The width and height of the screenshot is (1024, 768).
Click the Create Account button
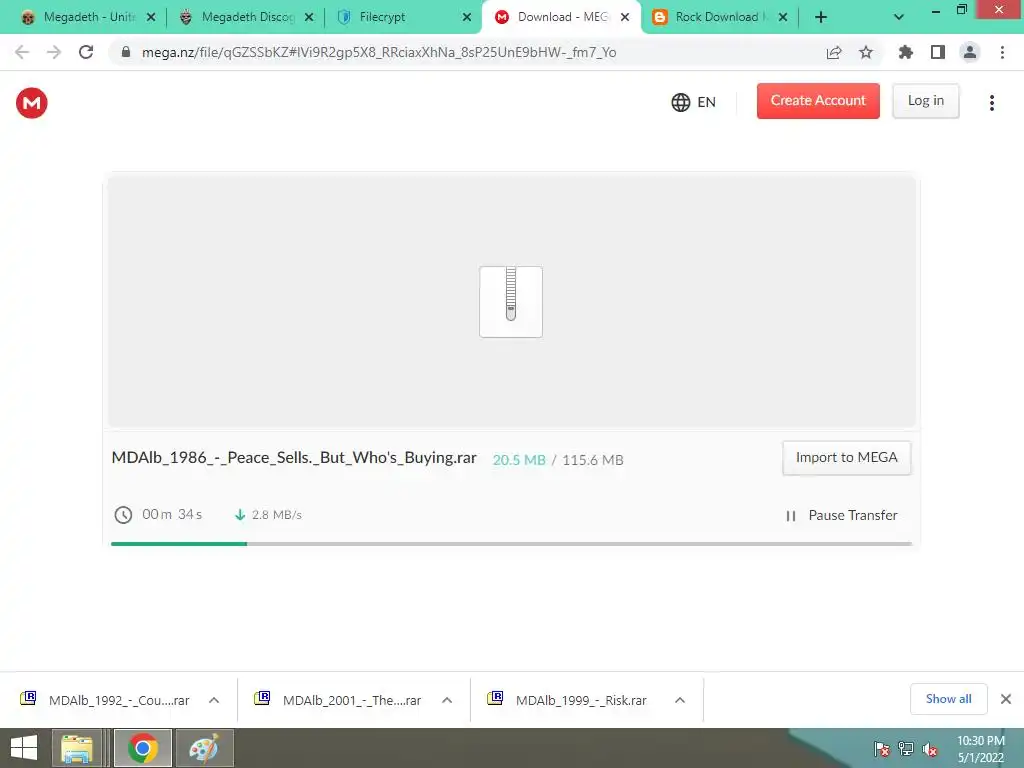point(818,101)
